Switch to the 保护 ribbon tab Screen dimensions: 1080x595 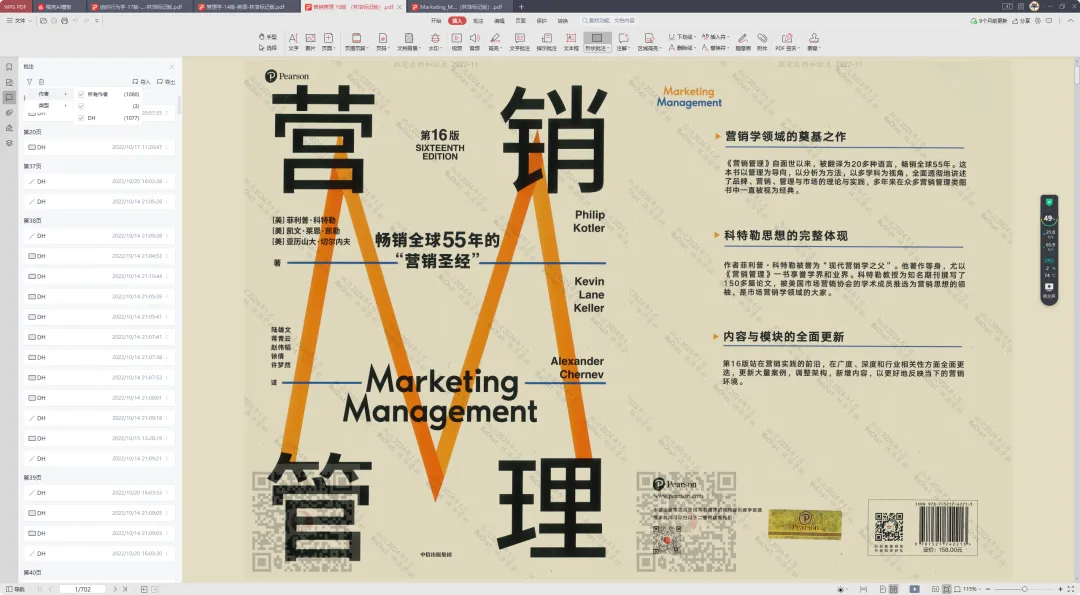click(x=541, y=21)
